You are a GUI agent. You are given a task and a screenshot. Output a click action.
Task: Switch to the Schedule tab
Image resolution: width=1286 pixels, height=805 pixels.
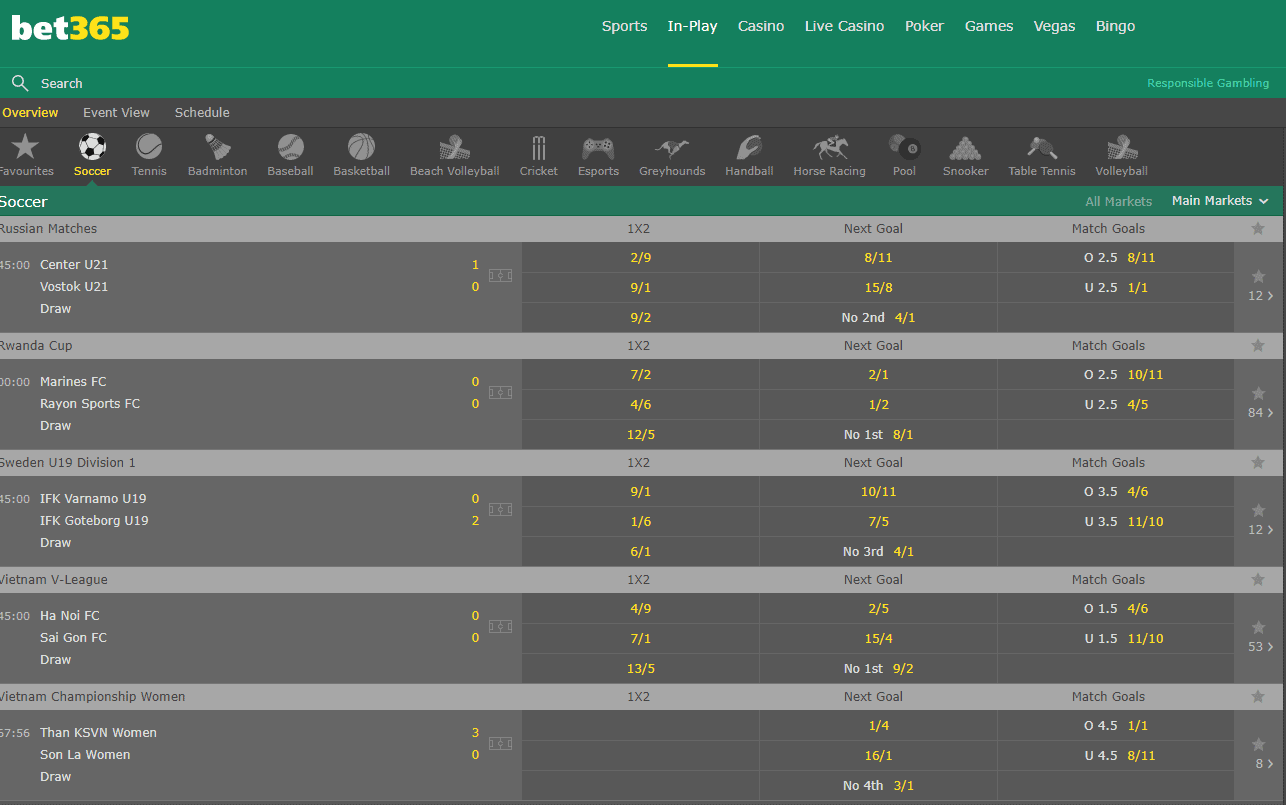[x=202, y=113]
